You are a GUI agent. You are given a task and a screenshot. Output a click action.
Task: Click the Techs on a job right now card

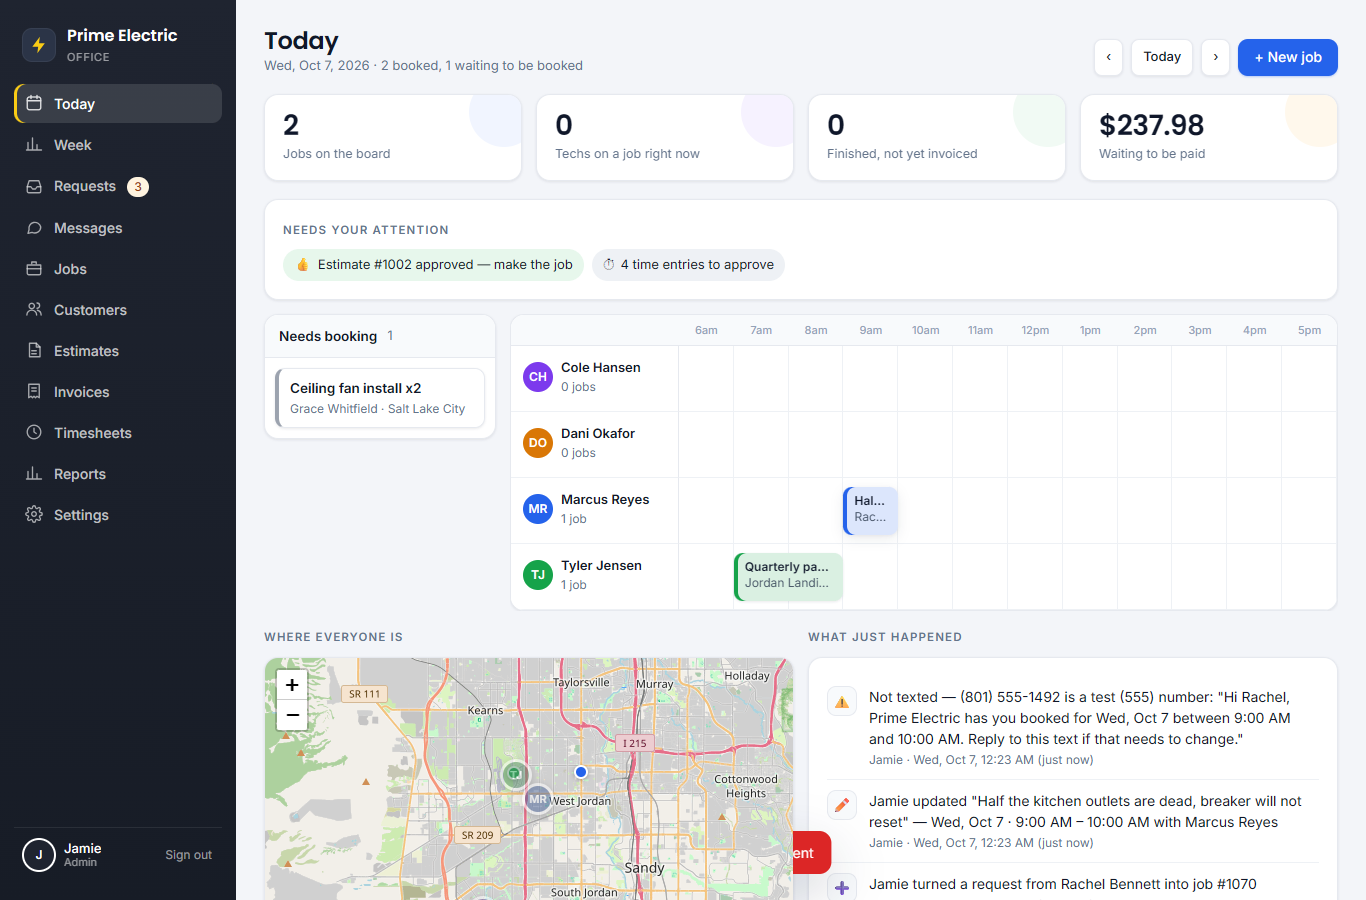pos(665,138)
